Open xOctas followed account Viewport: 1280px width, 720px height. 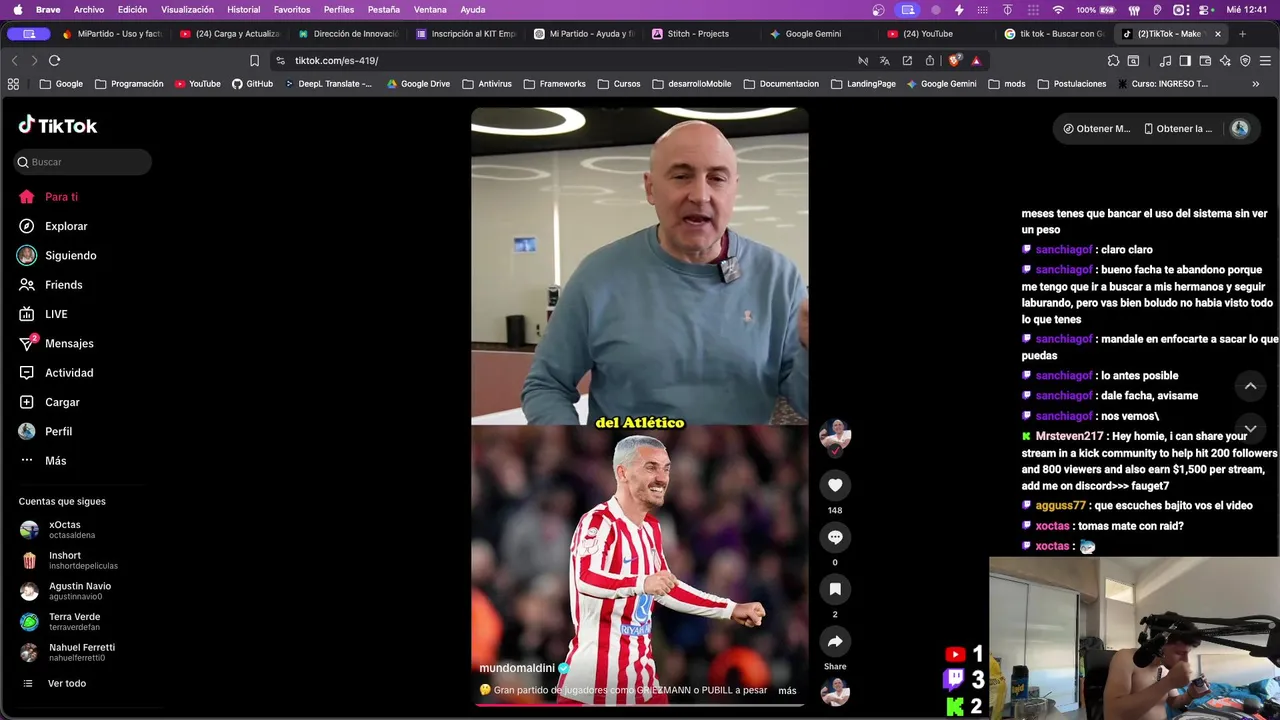pyautogui.click(x=65, y=529)
